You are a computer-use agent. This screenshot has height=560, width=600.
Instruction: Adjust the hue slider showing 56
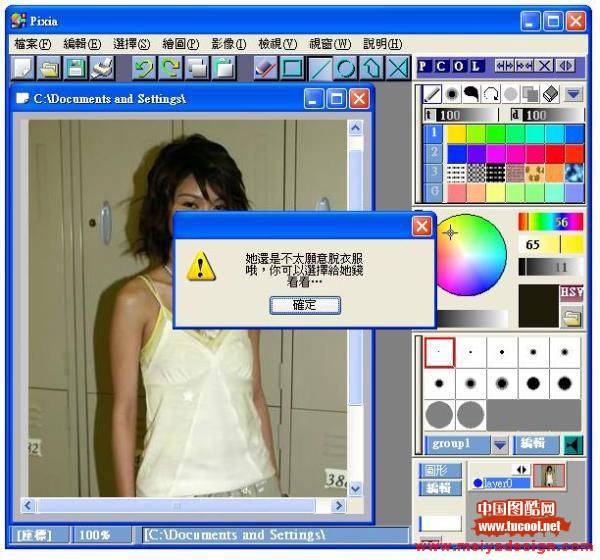click(551, 222)
